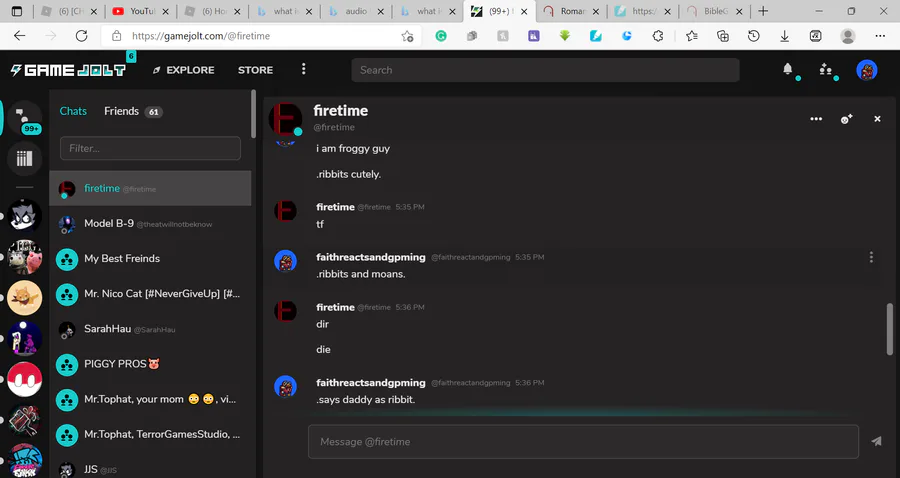
Task: Click faithreactsandgpming avatar on 5:36 PM message
Action: (285, 386)
